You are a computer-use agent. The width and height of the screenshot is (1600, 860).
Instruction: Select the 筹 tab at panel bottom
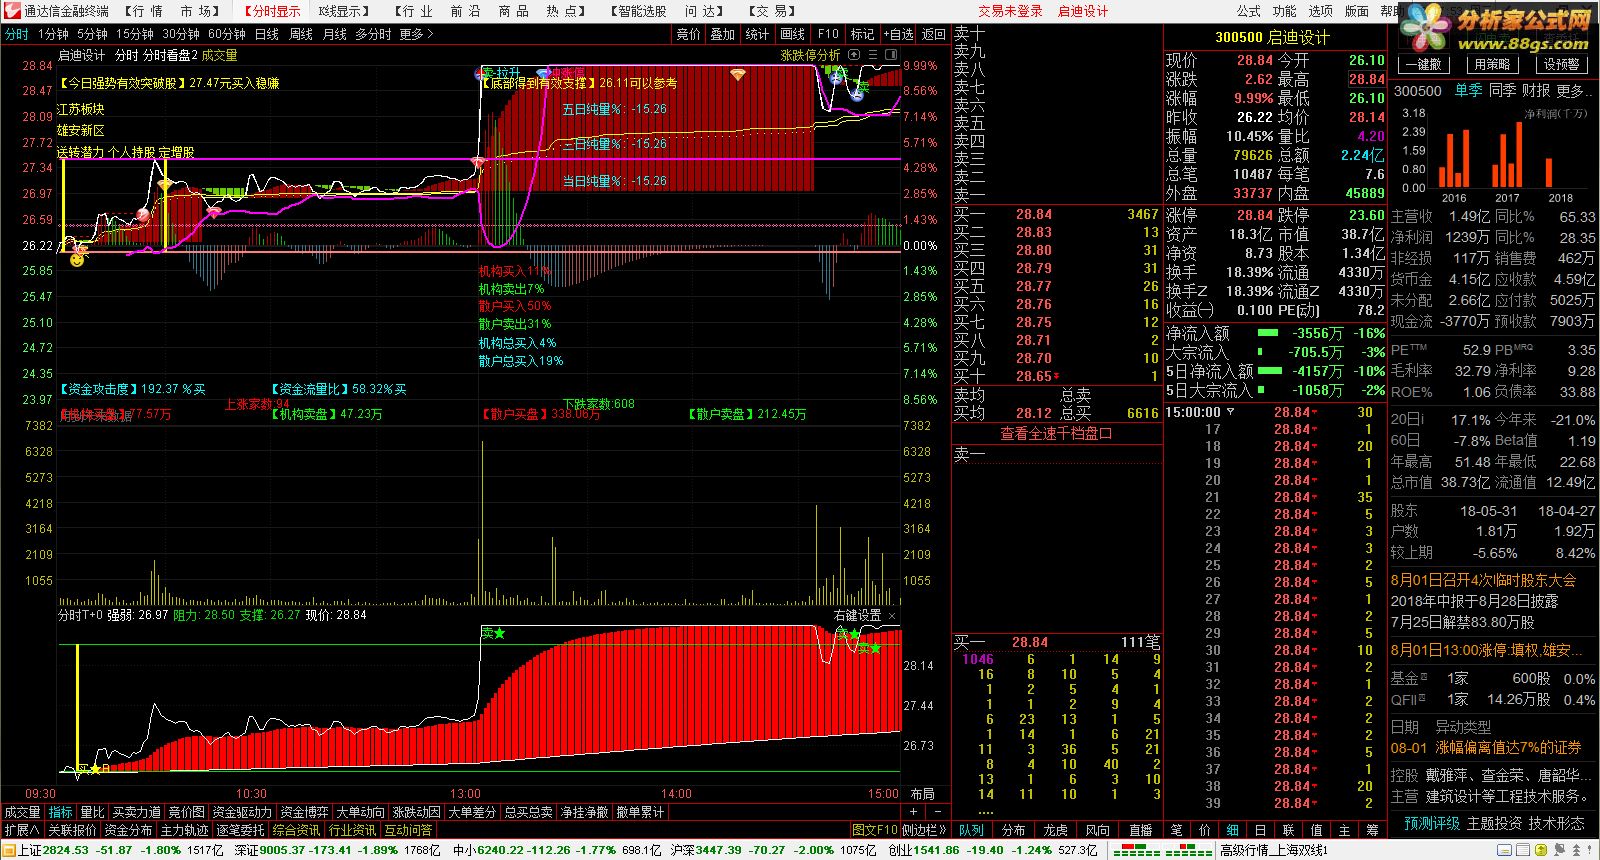(x=1372, y=830)
